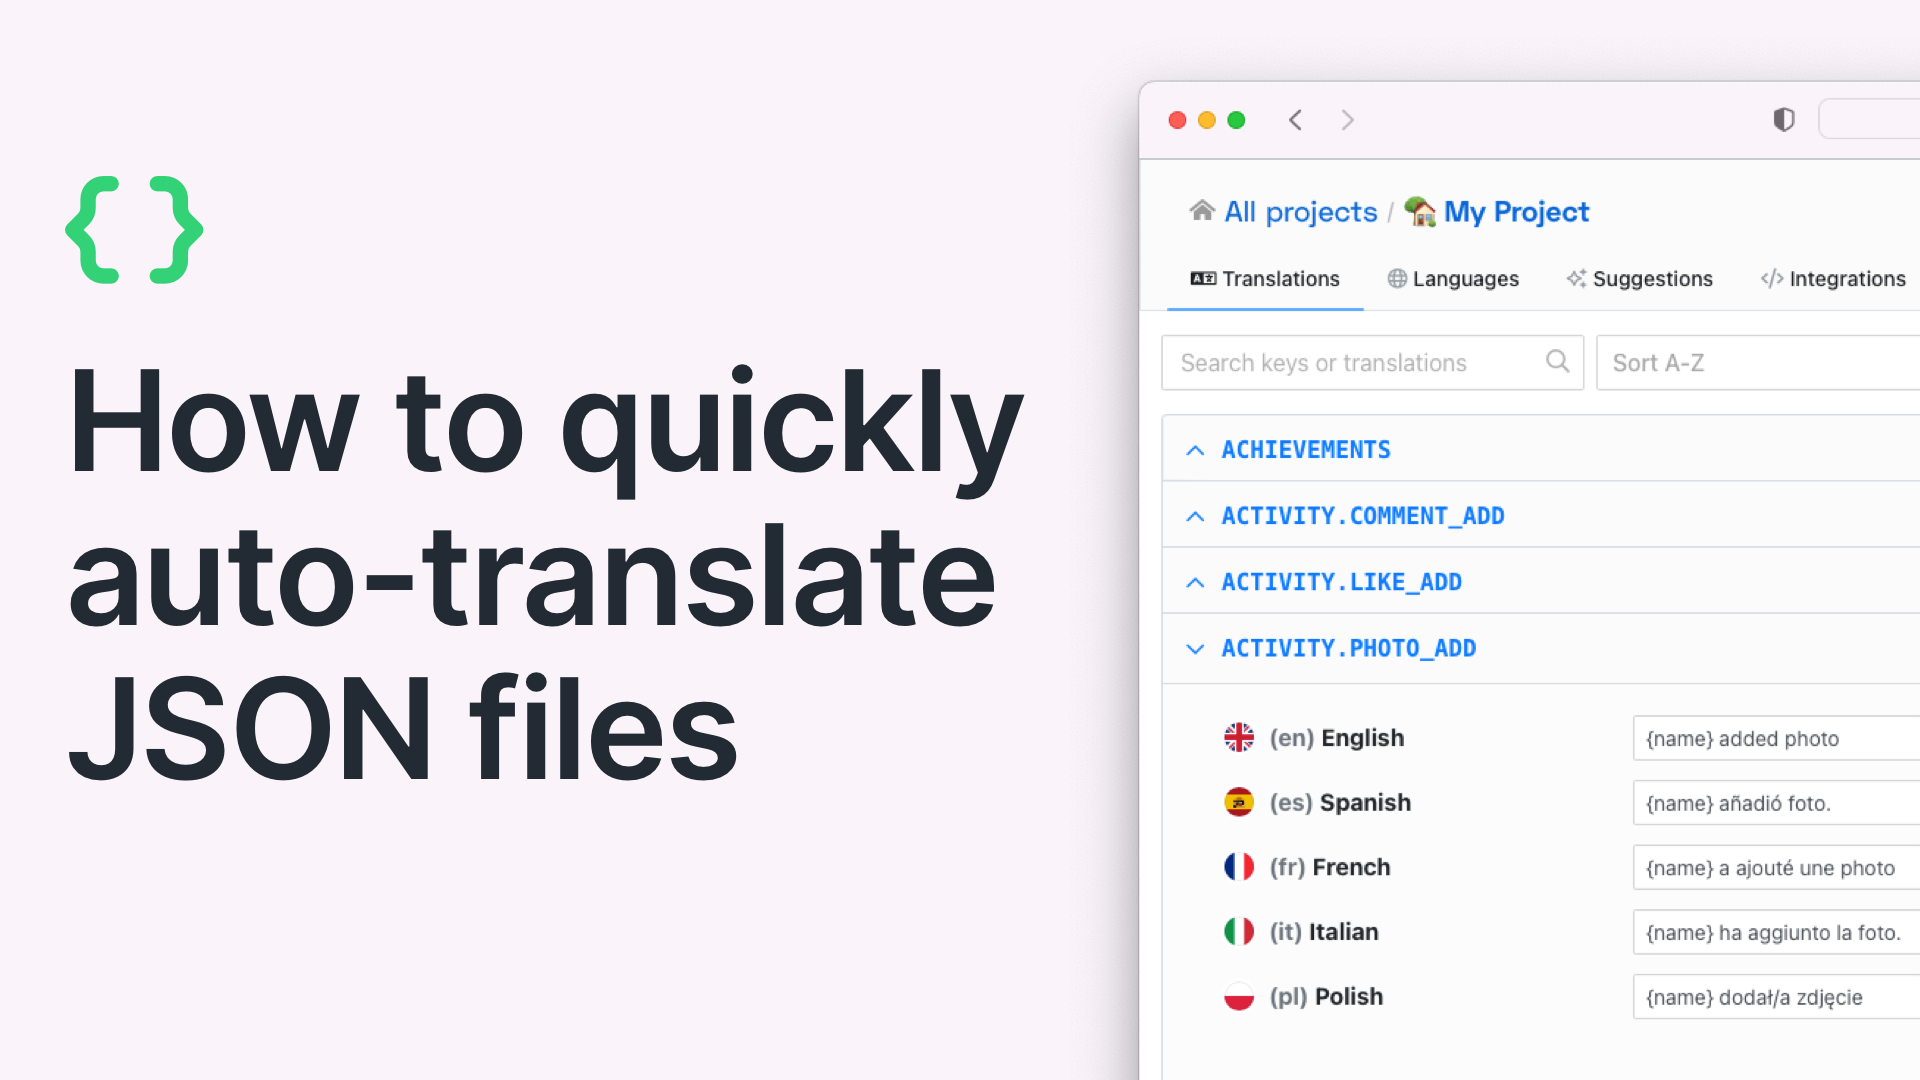
Task: Switch to the Languages tab
Action: coord(1452,278)
